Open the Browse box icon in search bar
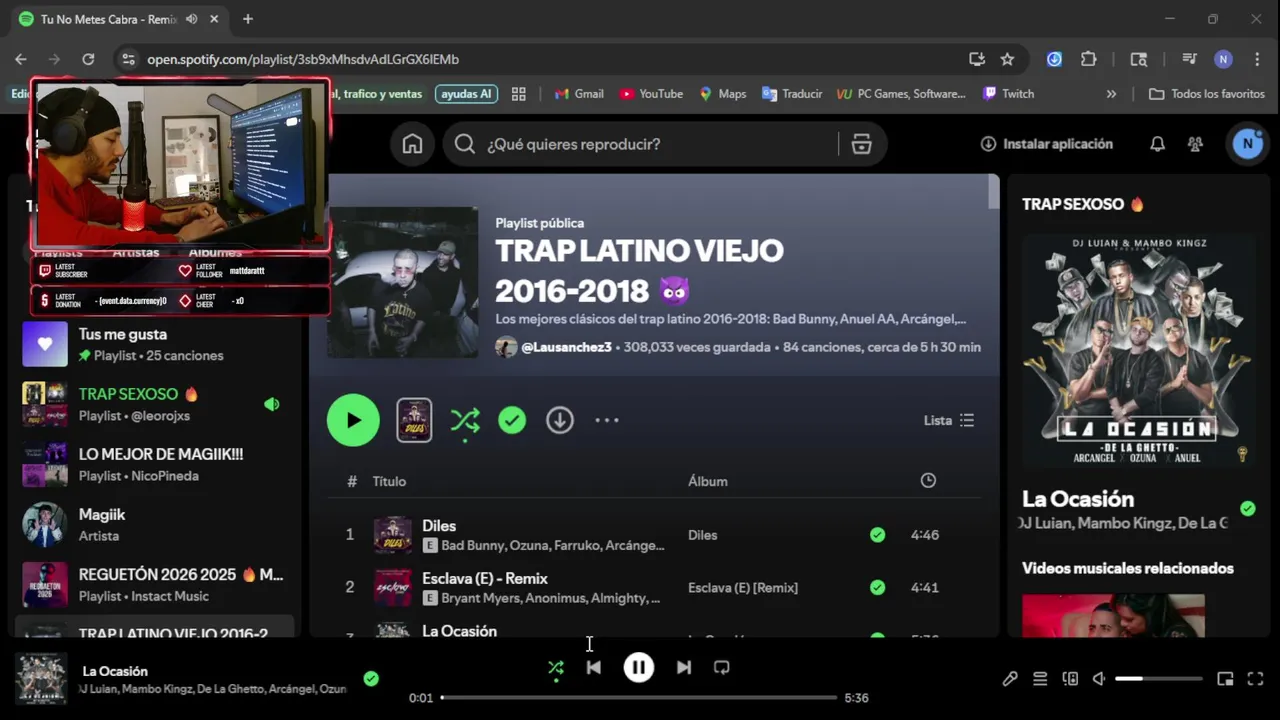This screenshot has height=720, width=1280. [x=861, y=144]
